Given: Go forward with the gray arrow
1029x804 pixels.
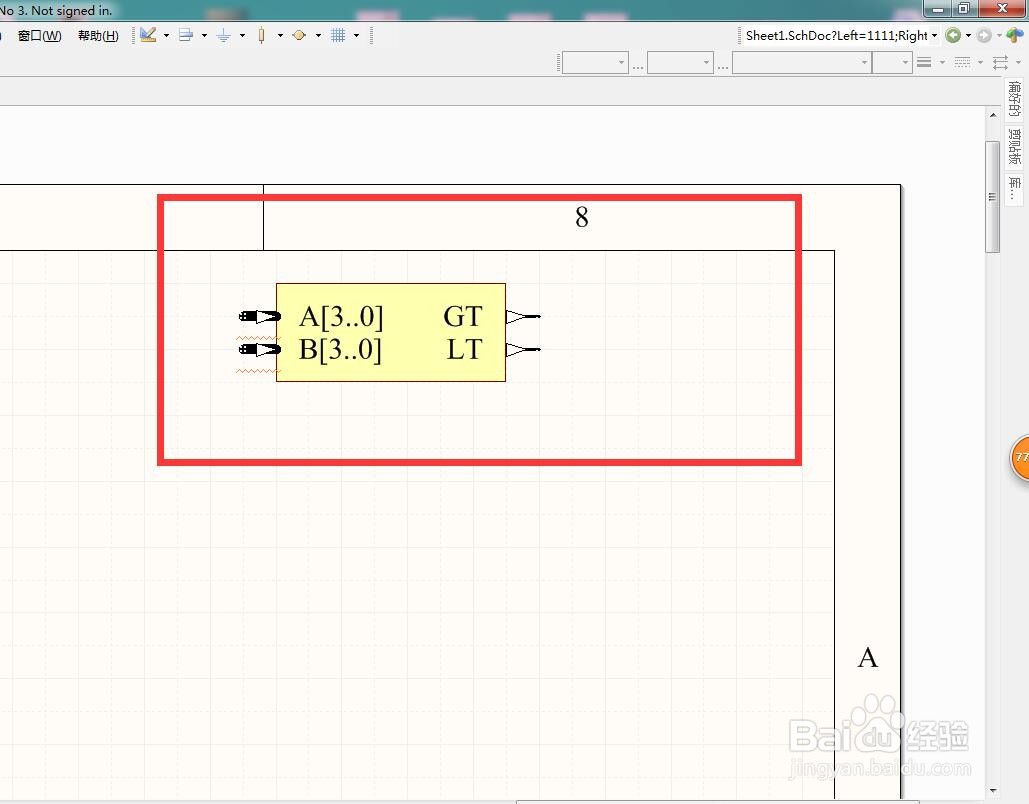Looking at the screenshot, I should coord(984,35).
